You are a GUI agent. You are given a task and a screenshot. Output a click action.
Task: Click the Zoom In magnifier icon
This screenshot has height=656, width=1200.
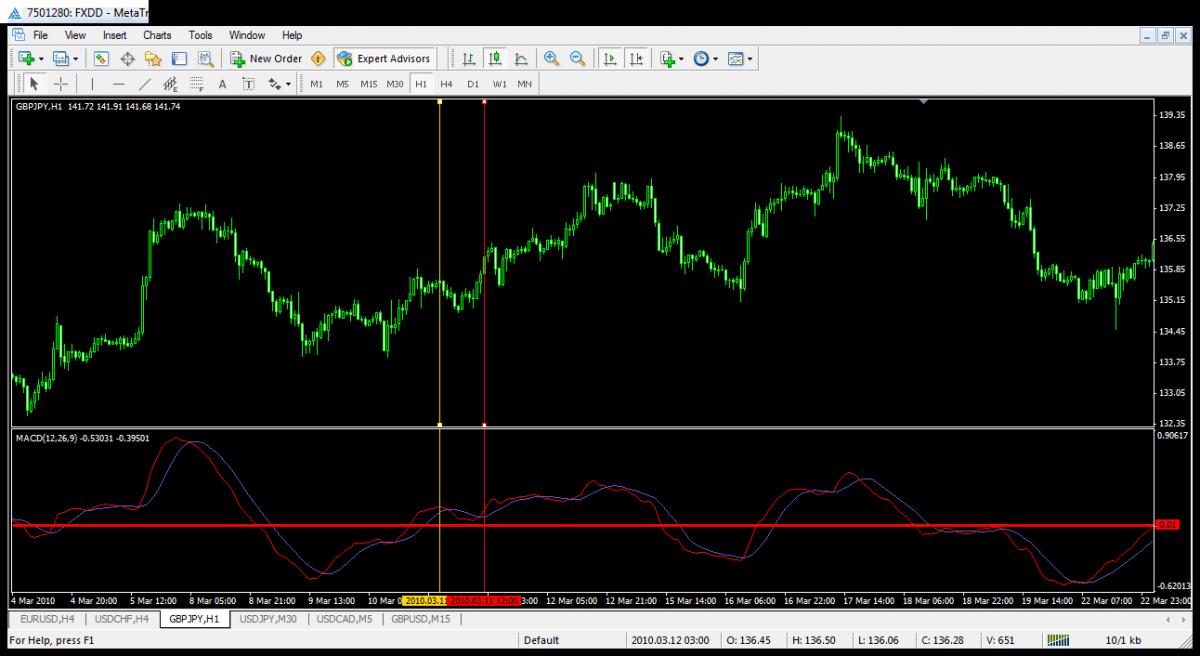click(x=551, y=59)
